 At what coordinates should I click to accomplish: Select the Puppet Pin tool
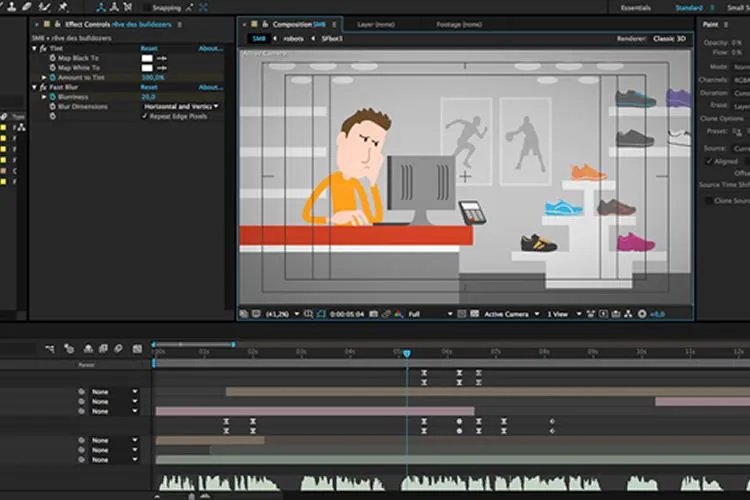pyautogui.click(x=63, y=7)
